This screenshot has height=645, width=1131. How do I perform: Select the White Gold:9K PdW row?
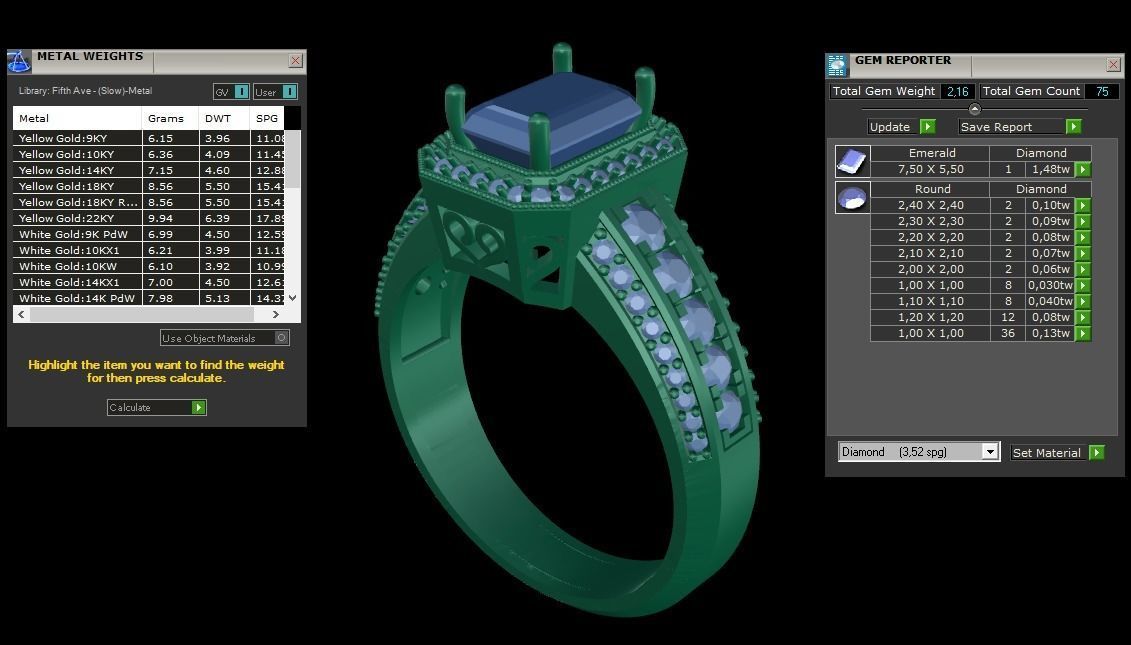click(149, 234)
